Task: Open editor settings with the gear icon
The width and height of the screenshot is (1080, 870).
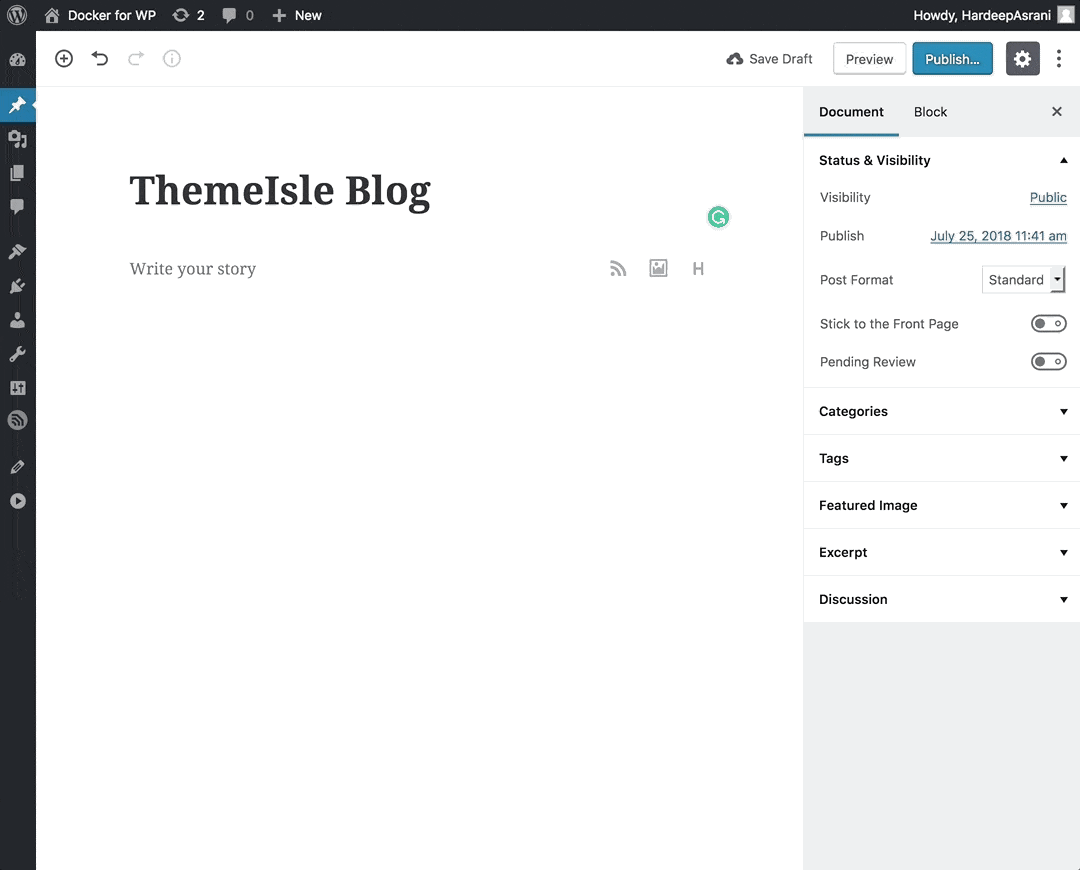Action: (1022, 58)
